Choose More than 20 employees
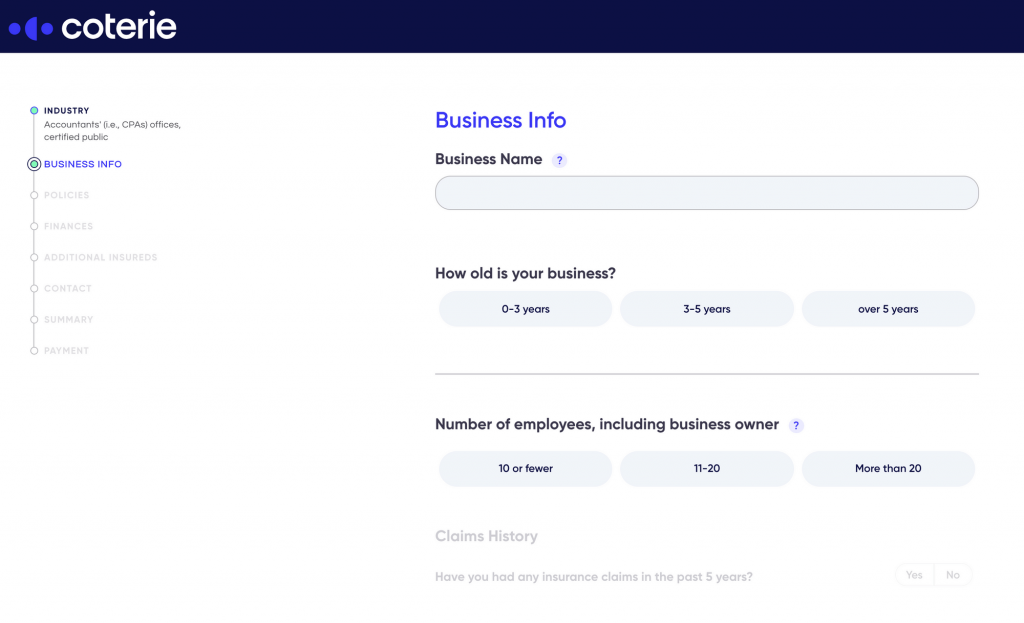Image resolution: width=1024 pixels, height=623 pixels. (888, 468)
